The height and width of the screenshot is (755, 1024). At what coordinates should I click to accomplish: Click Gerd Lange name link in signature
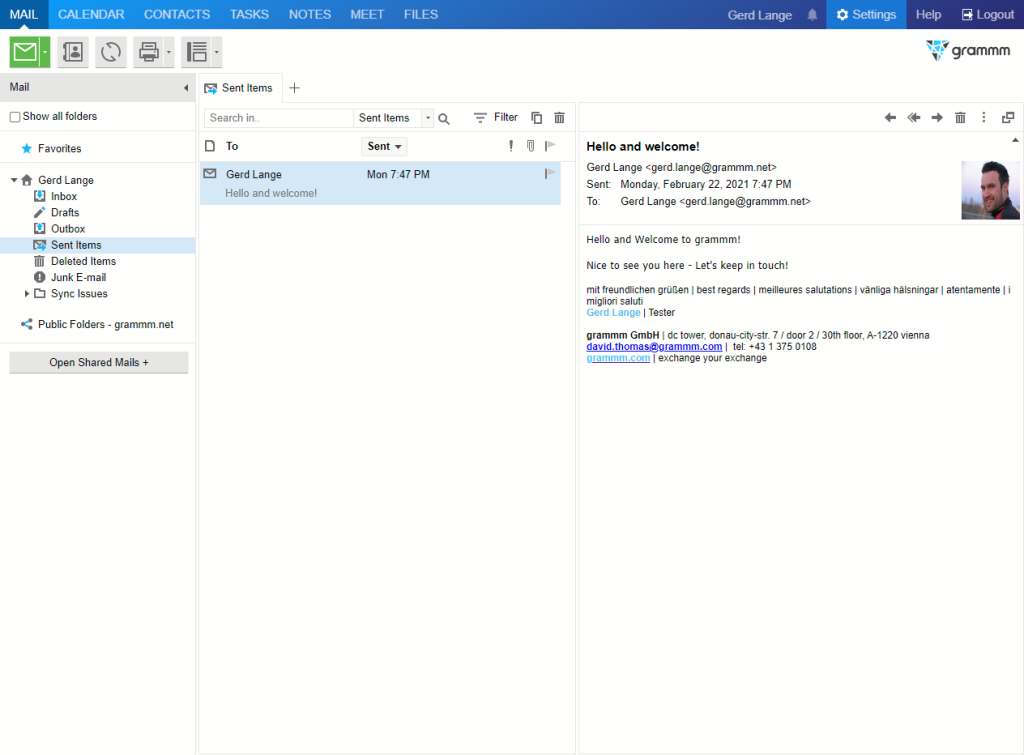click(x=613, y=313)
